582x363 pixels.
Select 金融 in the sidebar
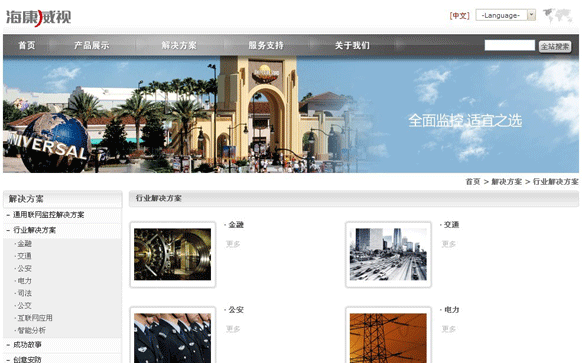pos(24,243)
